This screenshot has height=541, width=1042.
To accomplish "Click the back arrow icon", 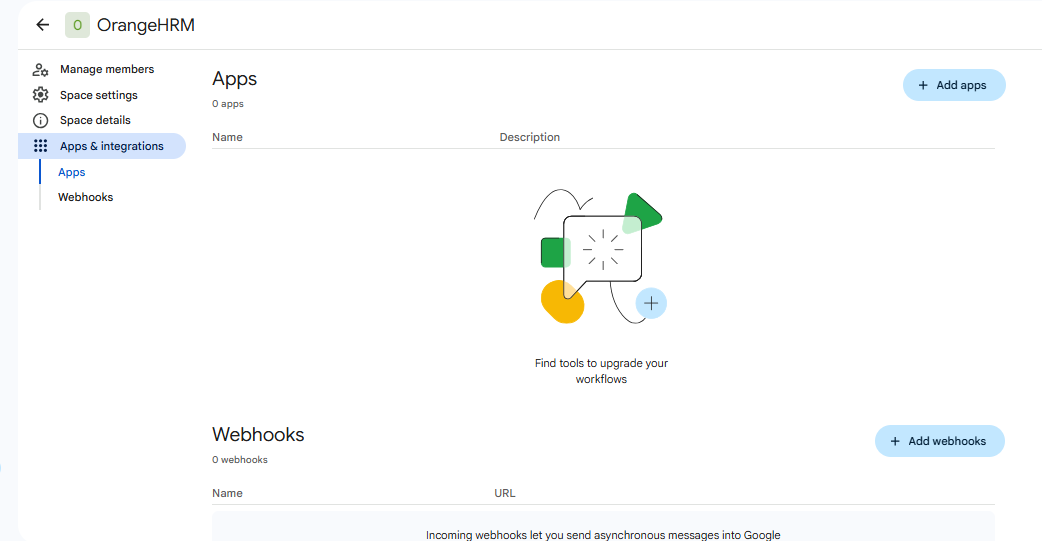I will point(43,25).
